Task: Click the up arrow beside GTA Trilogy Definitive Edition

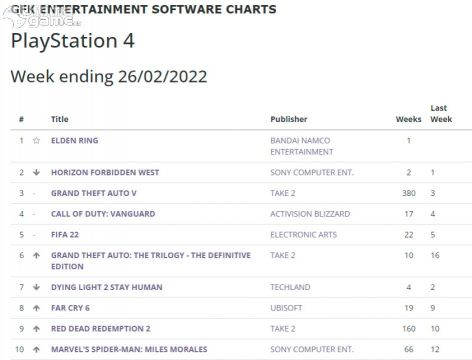Action: click(x=36, y=255)
